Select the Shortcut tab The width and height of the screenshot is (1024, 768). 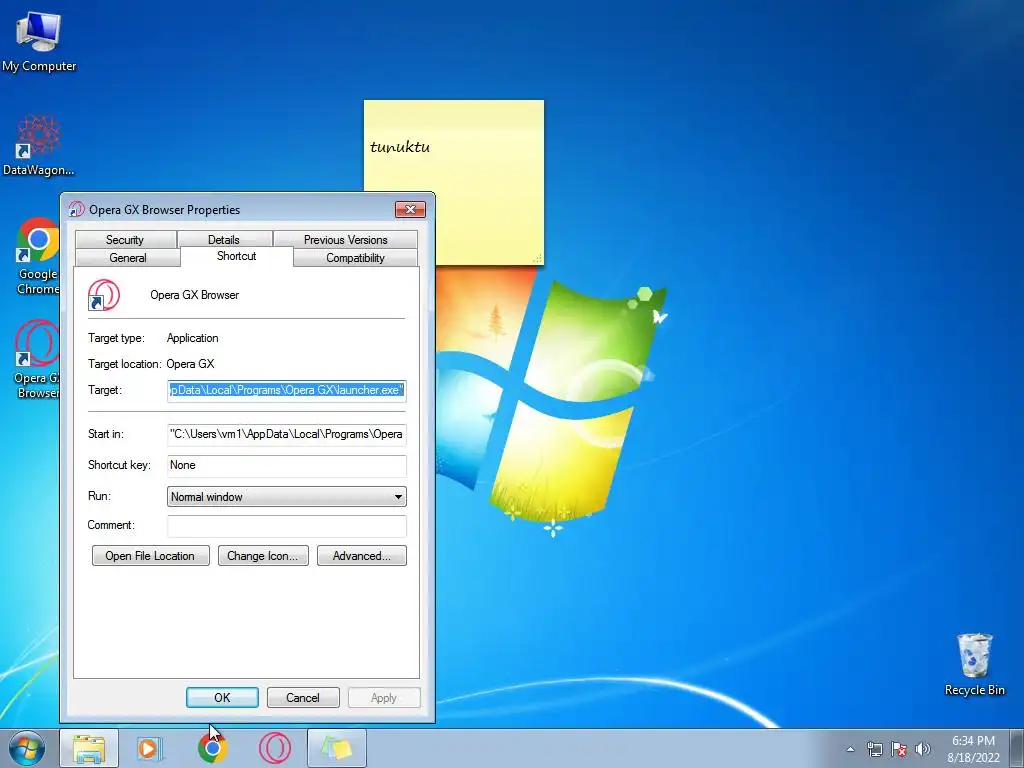point(236,256)
